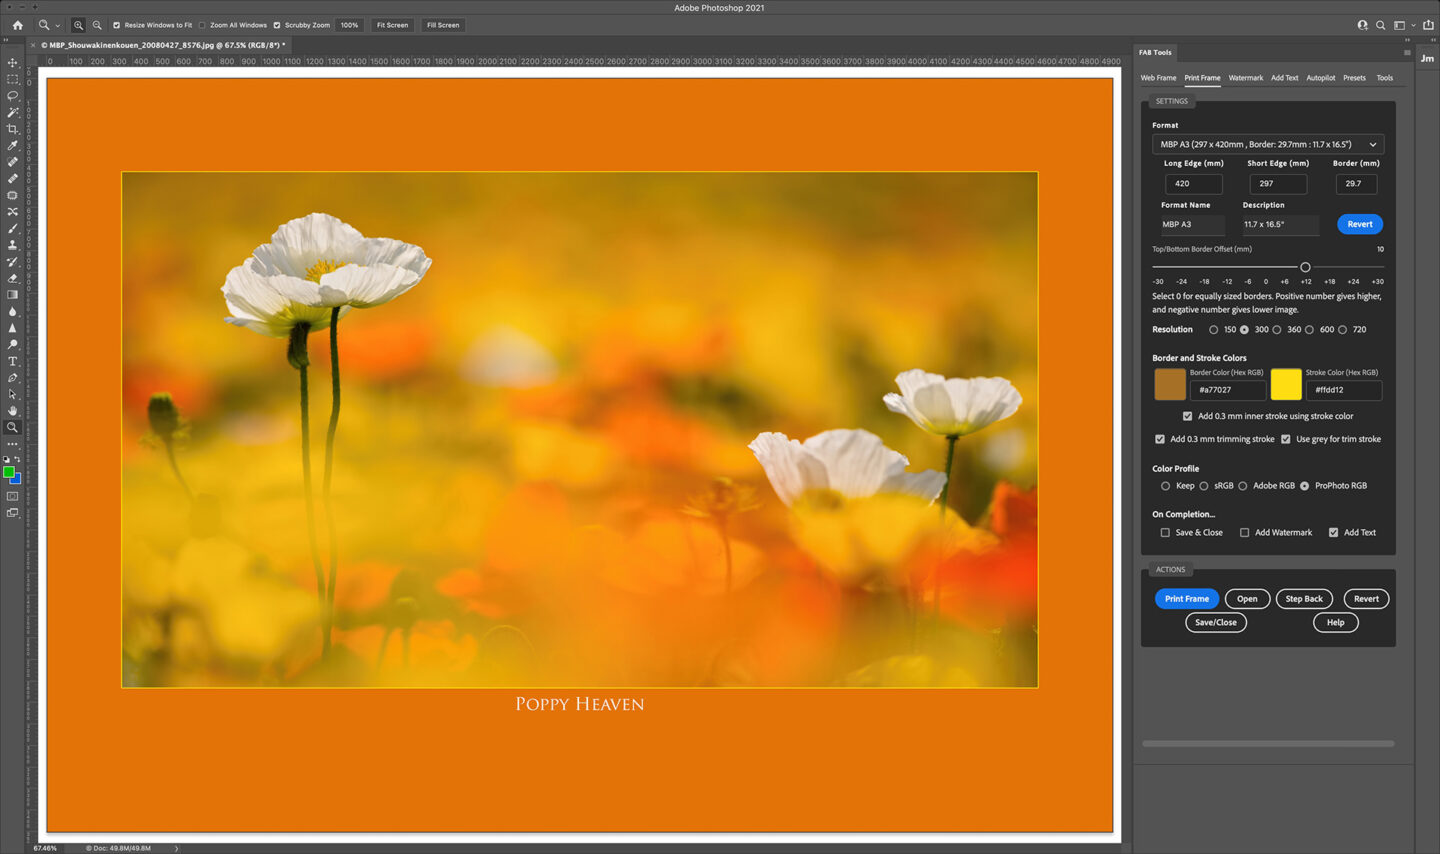Viewport: 1440px width, 854px height.
Task: Click the Home icon in options bar
Action: tap(17, 25)
